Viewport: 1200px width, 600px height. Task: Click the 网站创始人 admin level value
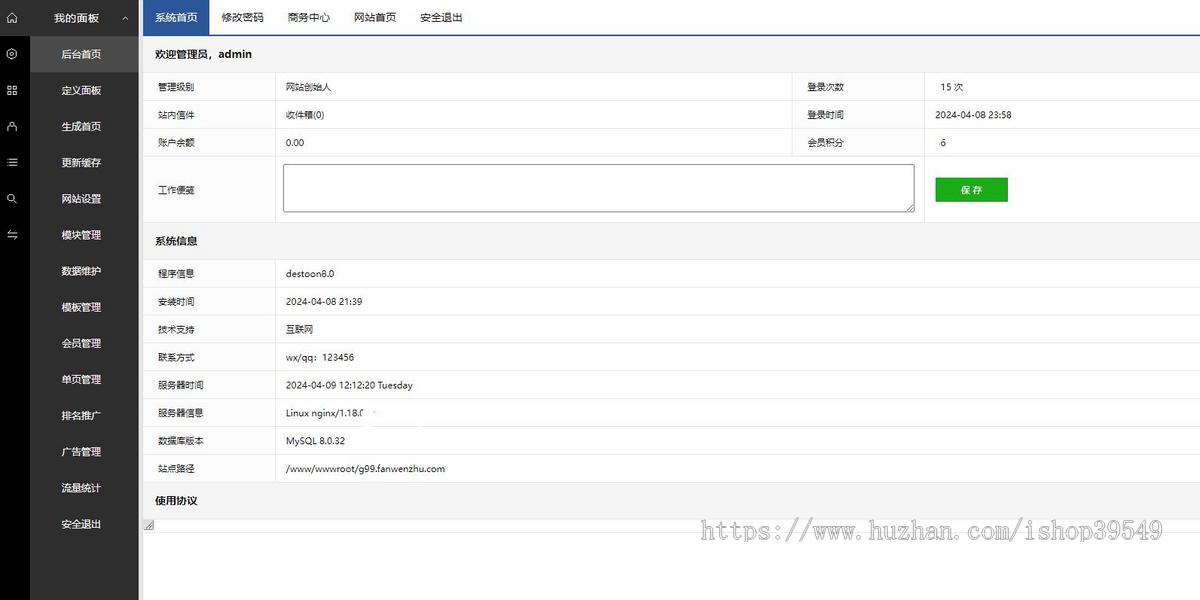[308, 87]
